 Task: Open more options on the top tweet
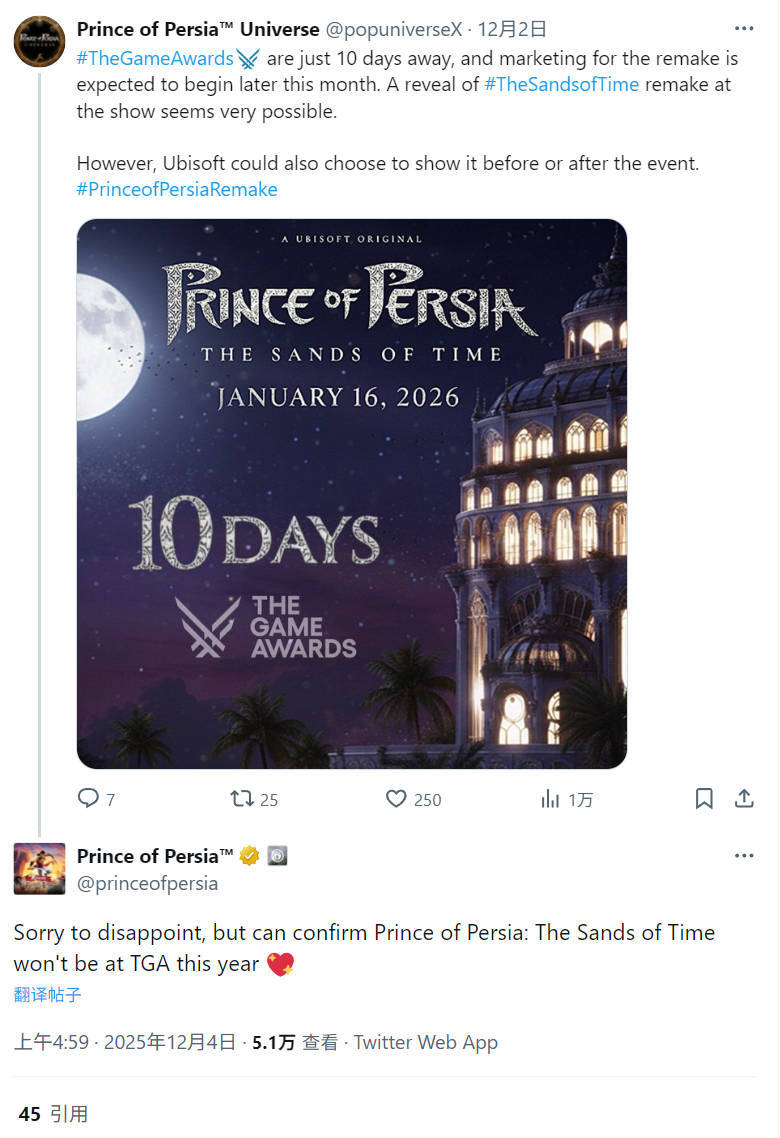click(744, 29)
